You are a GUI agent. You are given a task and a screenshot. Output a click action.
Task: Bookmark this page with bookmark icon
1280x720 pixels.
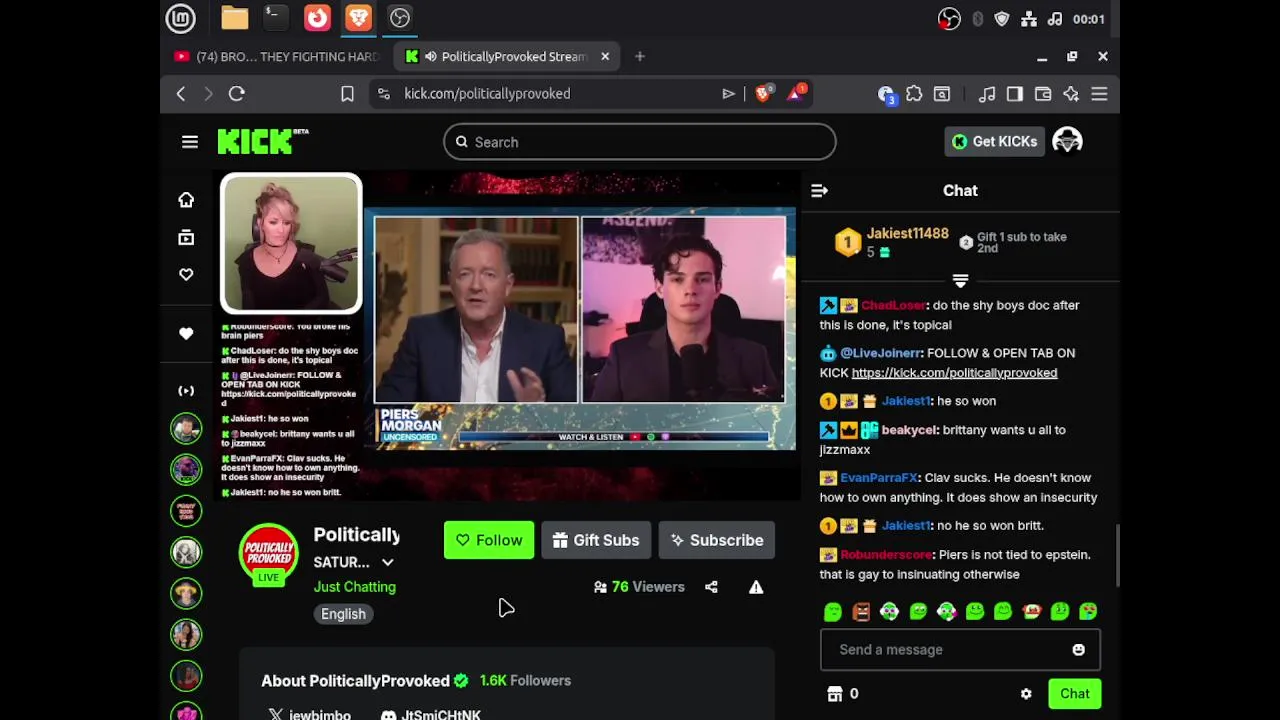click(347, 93)
